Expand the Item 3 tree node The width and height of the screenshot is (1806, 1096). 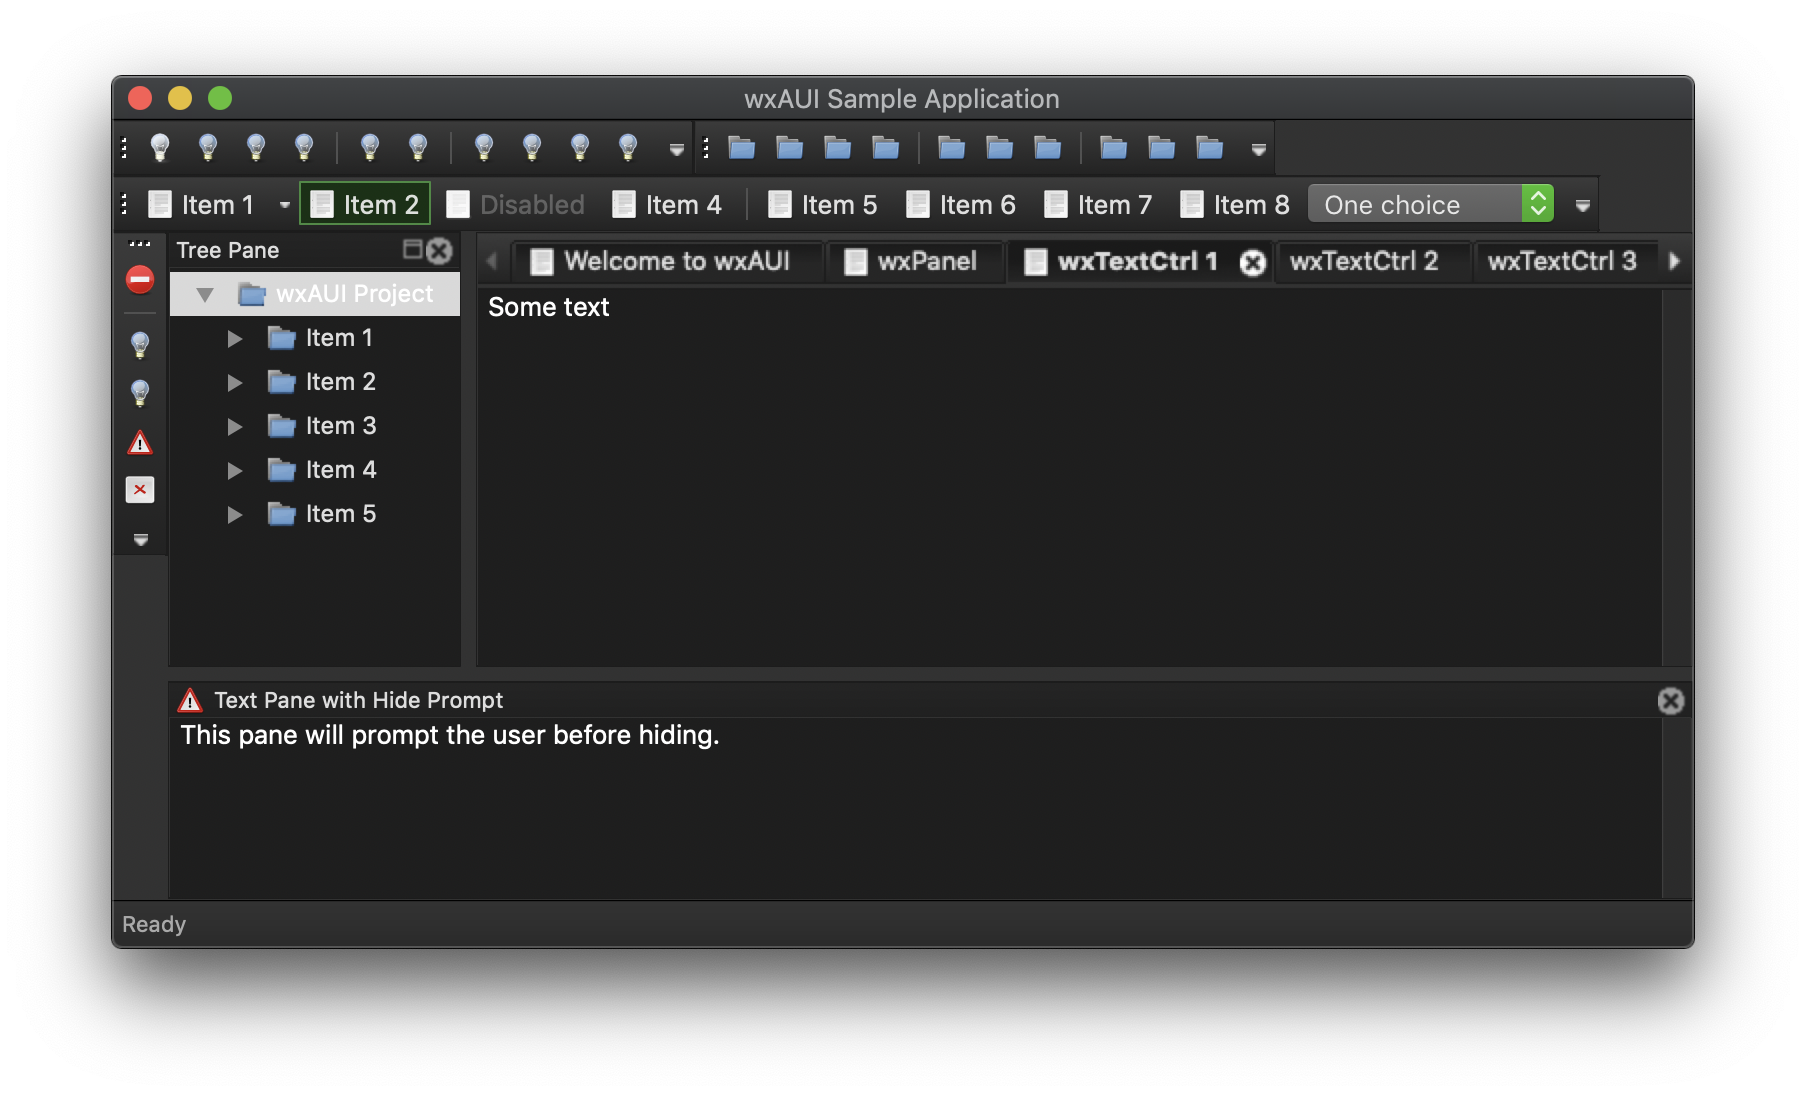click(x=235, y=426)
